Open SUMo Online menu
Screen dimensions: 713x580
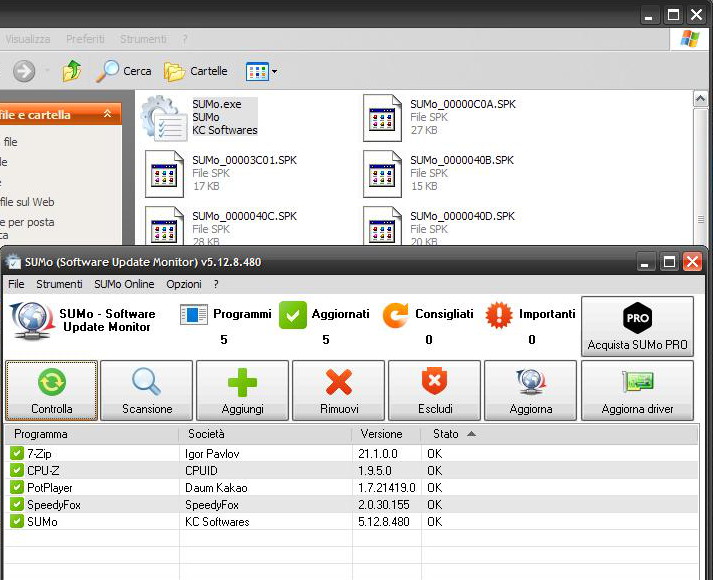[x=124, y=284]
